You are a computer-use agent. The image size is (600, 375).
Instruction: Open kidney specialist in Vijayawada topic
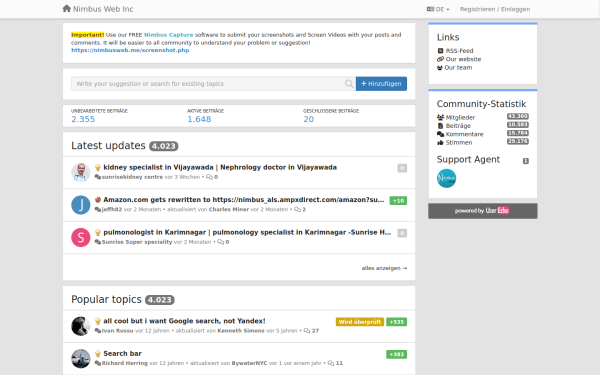(220, 167)
